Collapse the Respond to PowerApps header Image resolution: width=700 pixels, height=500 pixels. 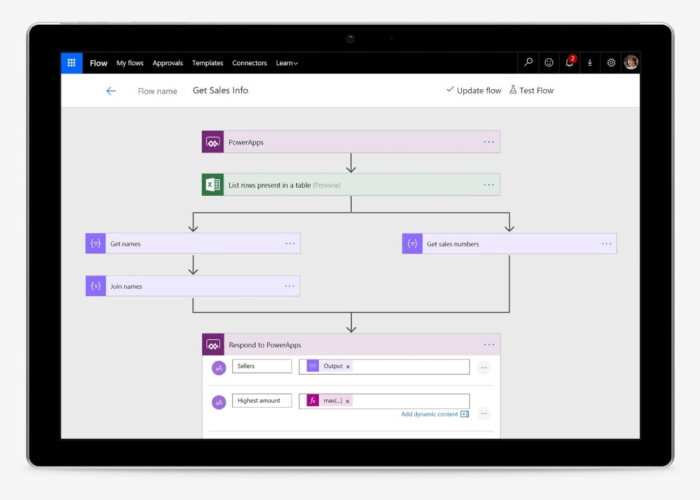(351, 345)
